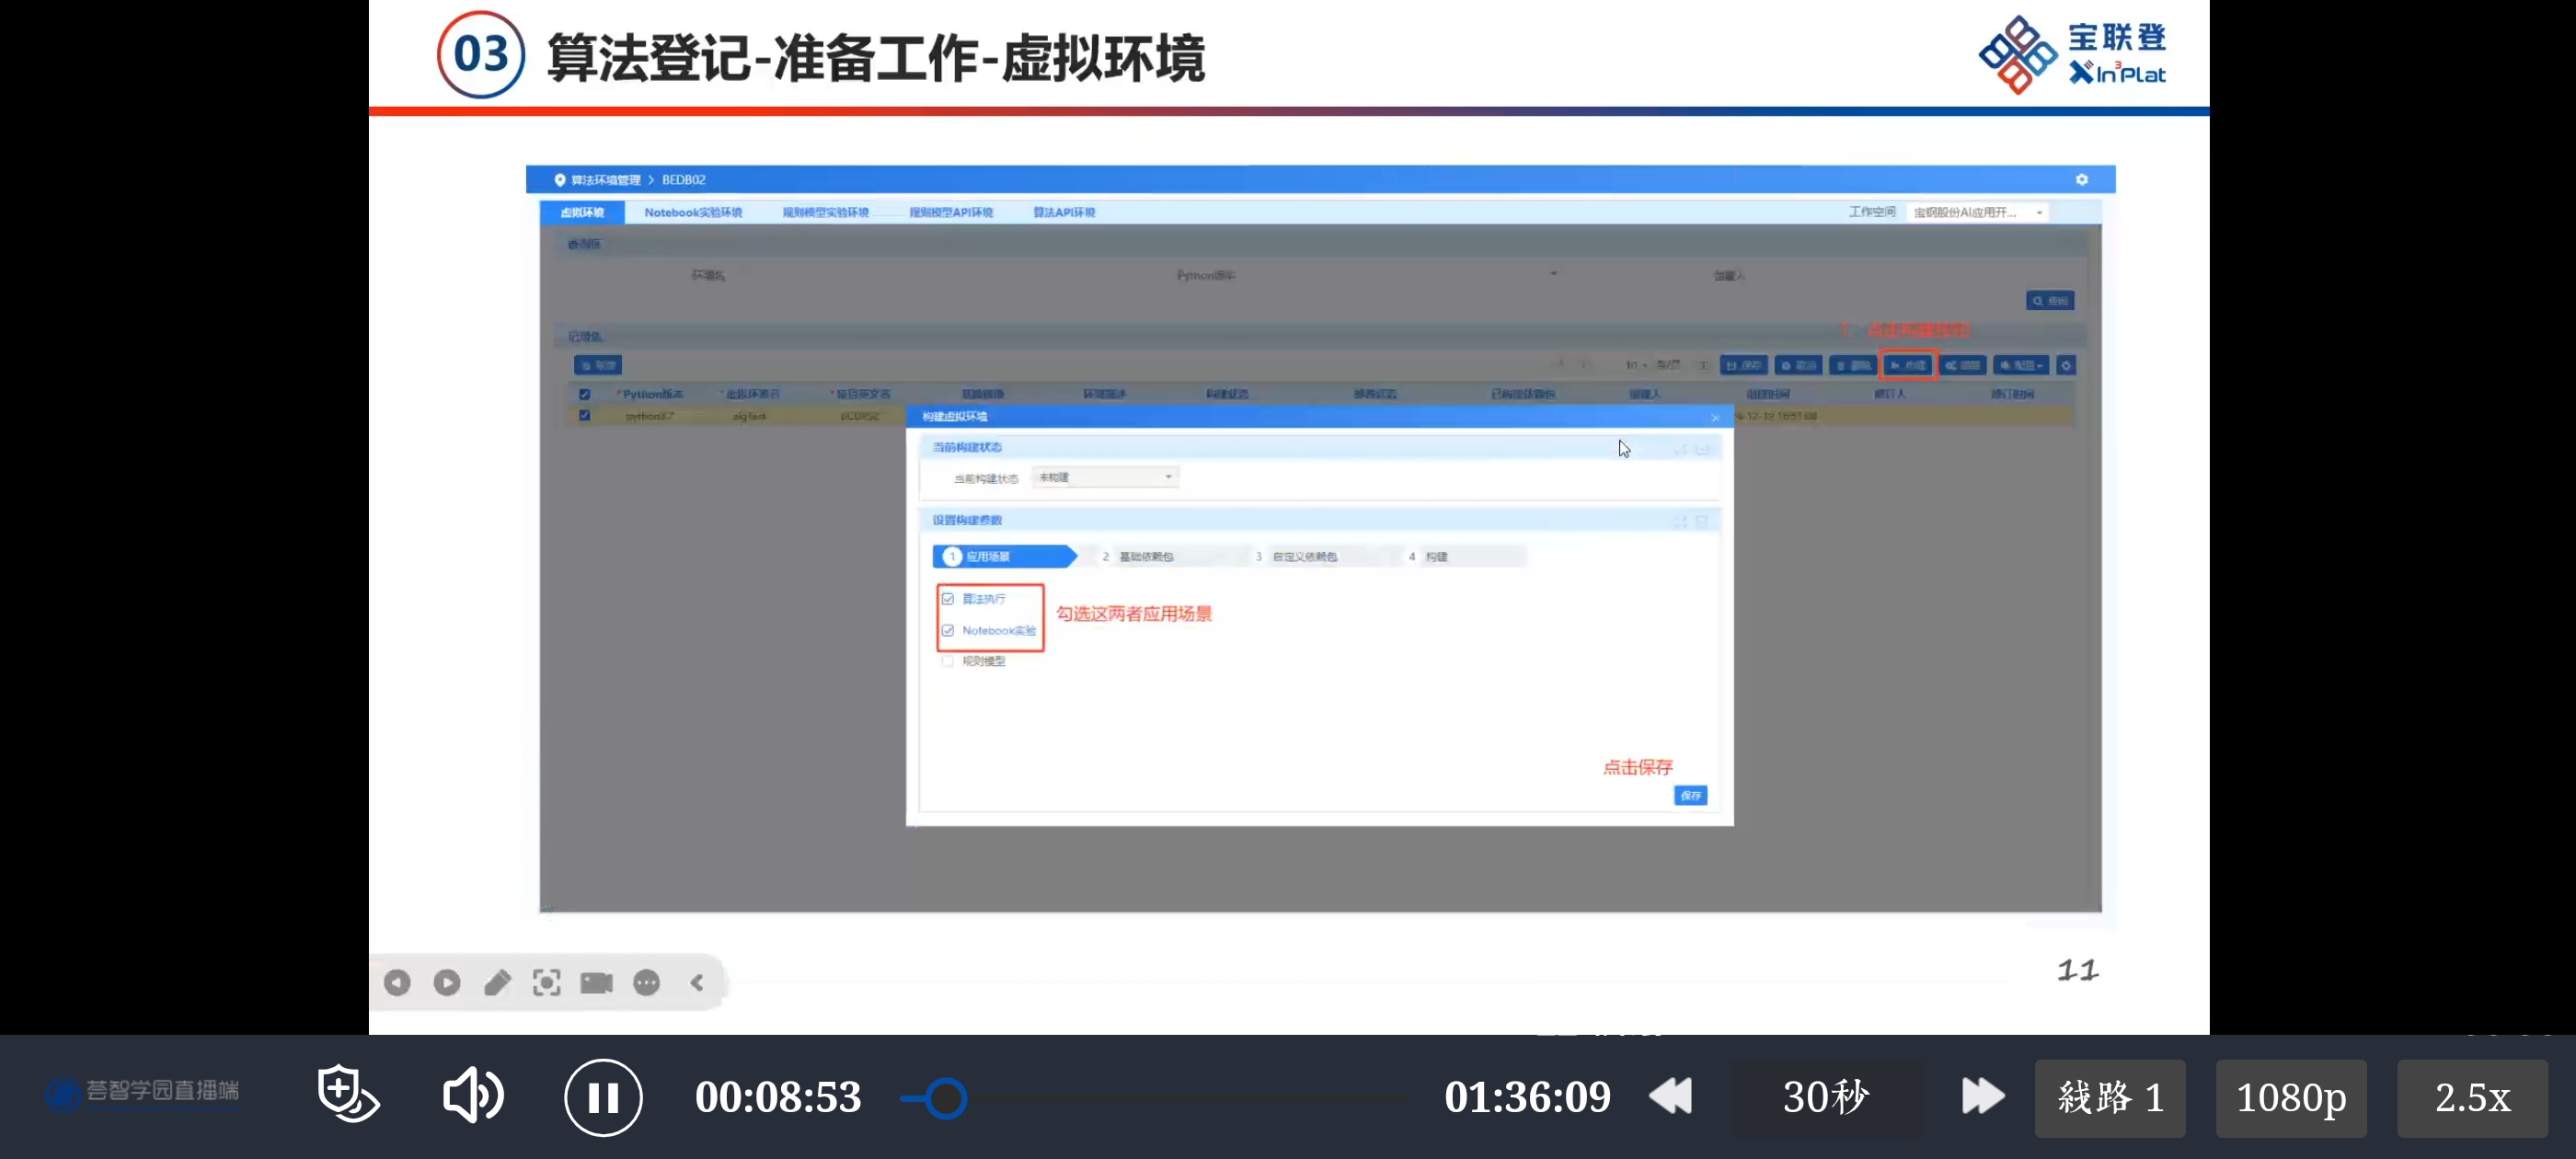Screen dimensions: 2576x1159
Task: Click the pen annotation icon
Action: (x=497, y=983)
